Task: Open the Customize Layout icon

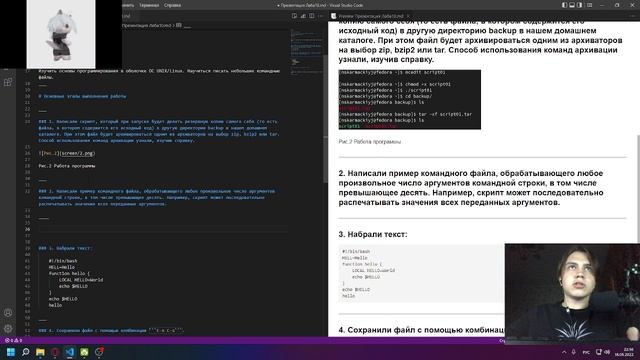Action: pyautogui.click(x=589, y=5)
